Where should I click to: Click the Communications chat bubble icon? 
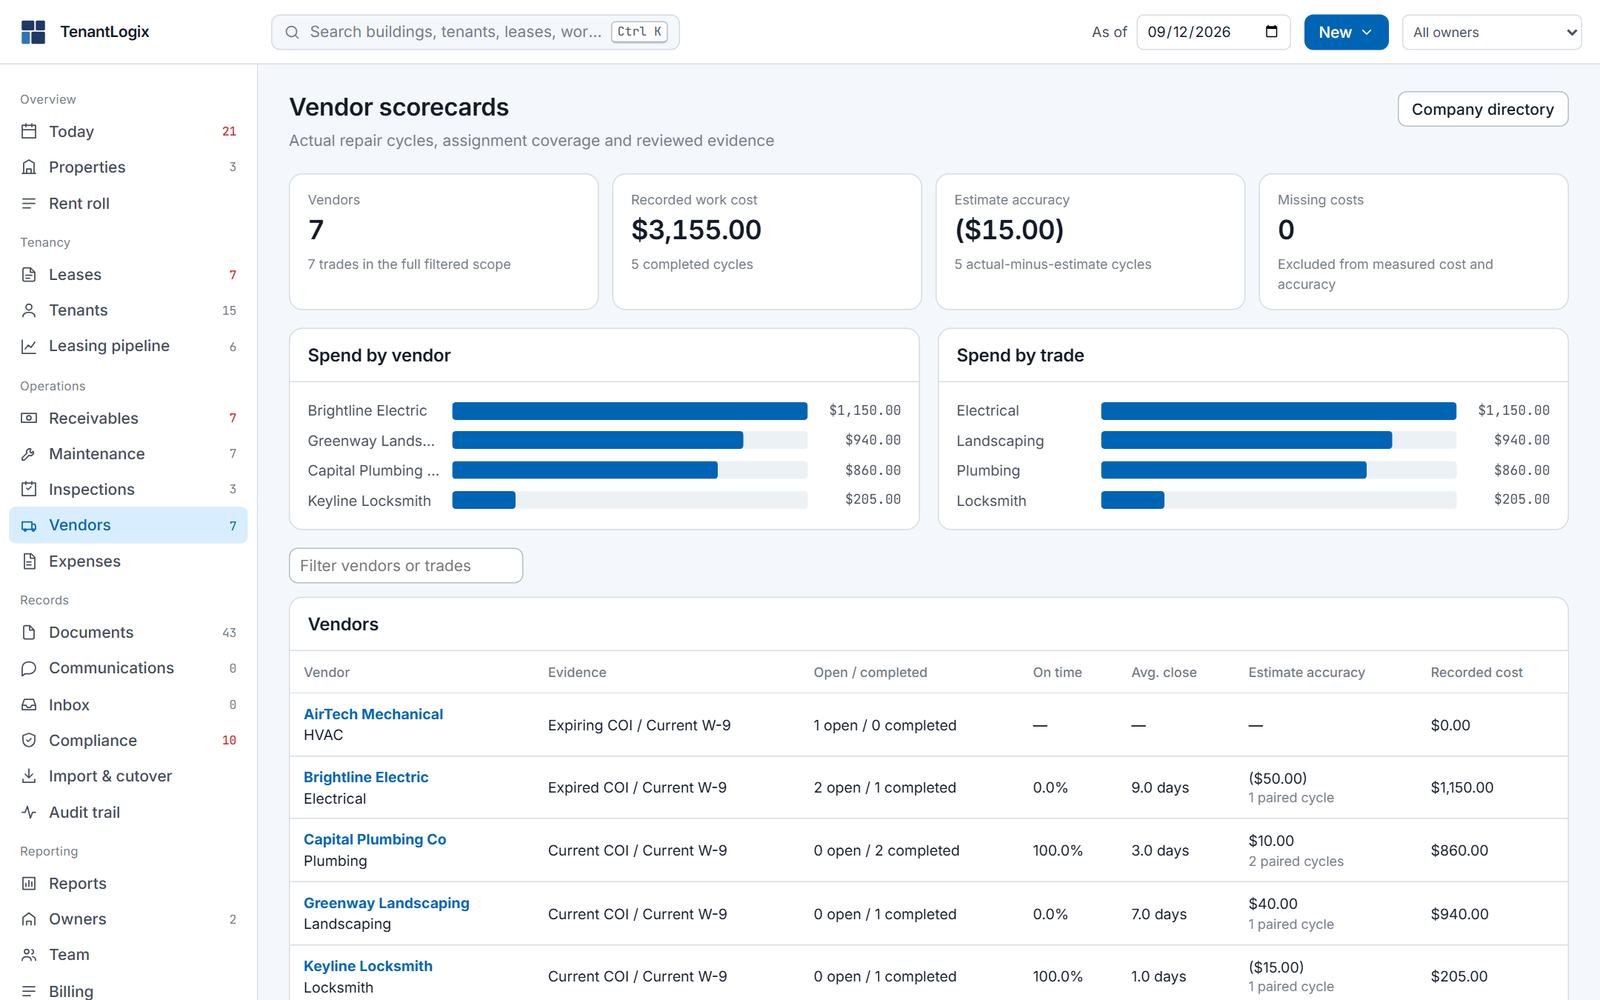tap(29, 668)
